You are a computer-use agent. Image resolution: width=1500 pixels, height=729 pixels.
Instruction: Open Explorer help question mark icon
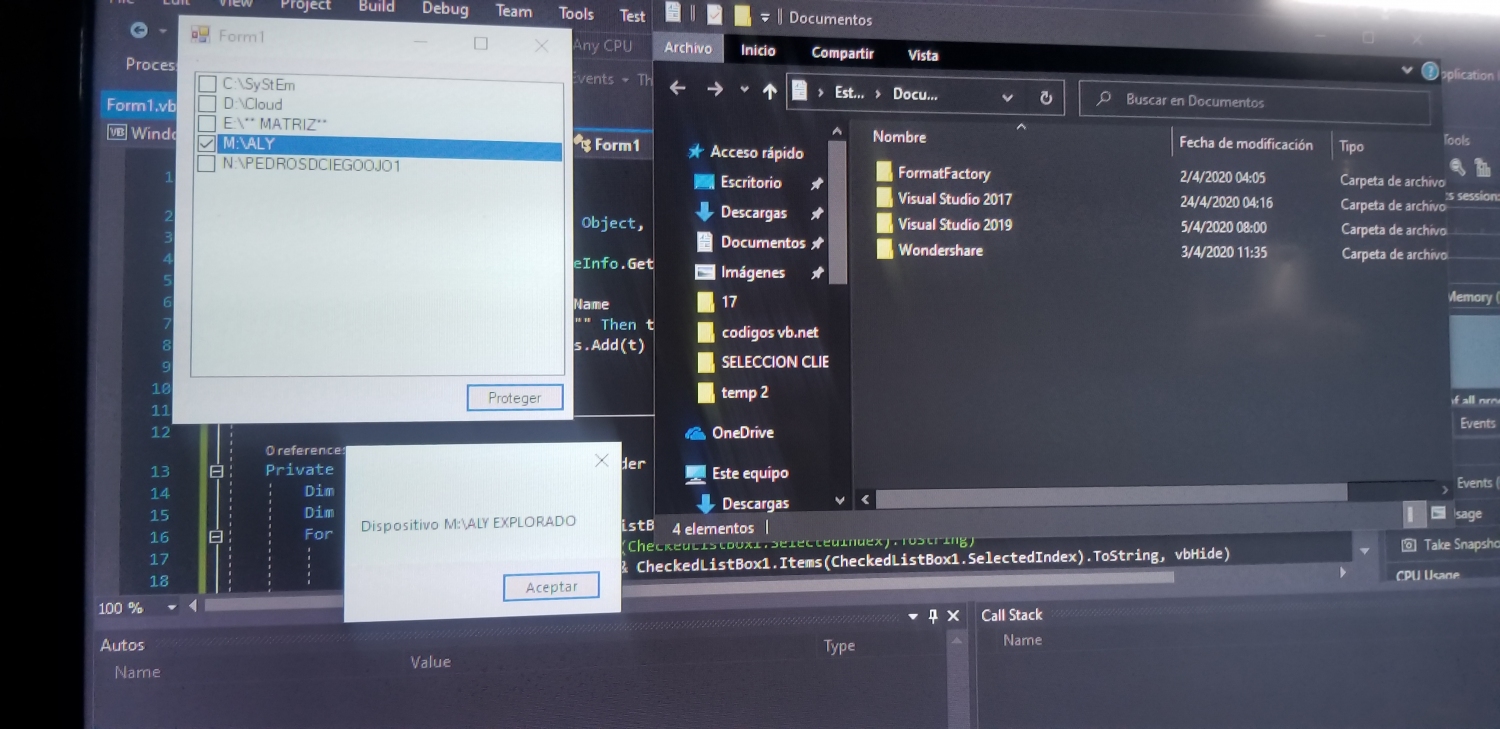(1430, 72)
